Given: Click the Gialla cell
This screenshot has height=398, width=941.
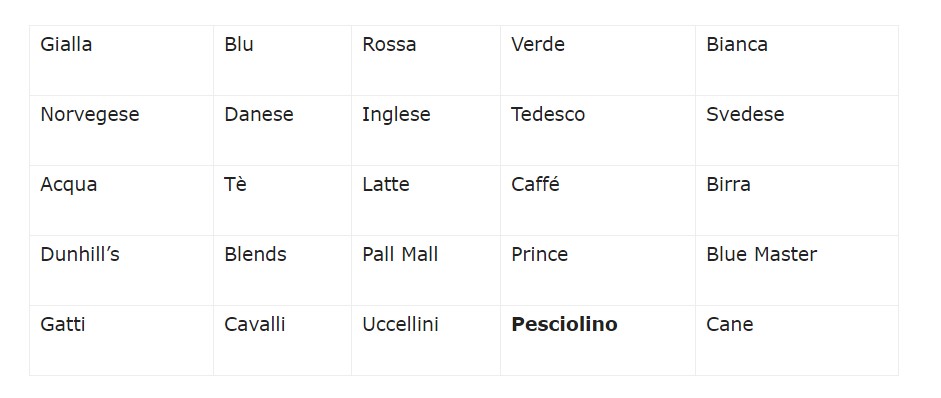Looking at the screenshot, I should coord(121,60).
